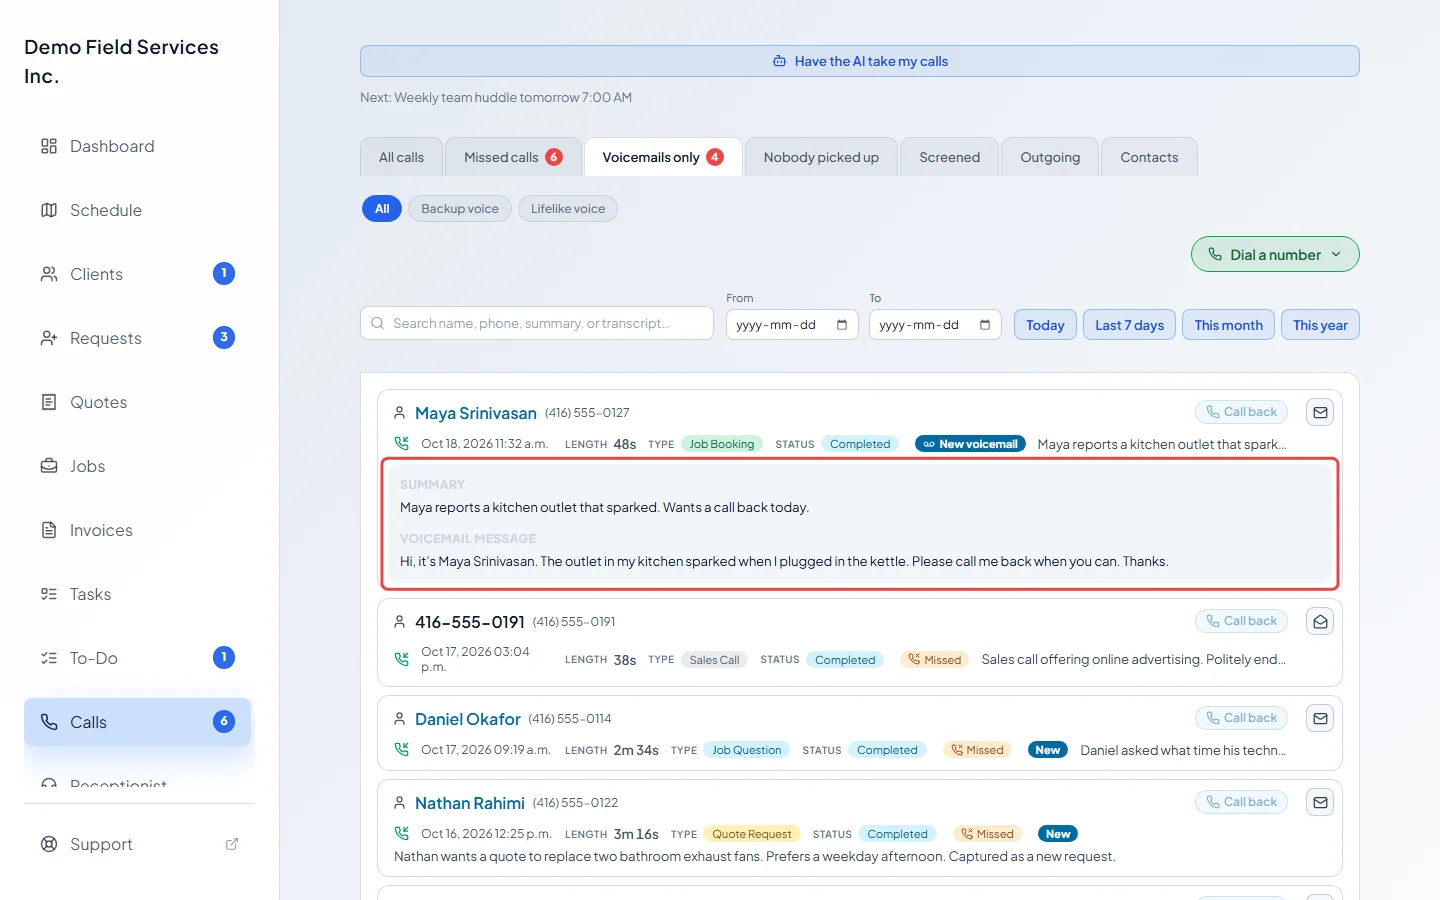1440x900 pixels.
Task: Click the open-envelope icon on 416-555-0191 row
Action: coord(1320,621)
